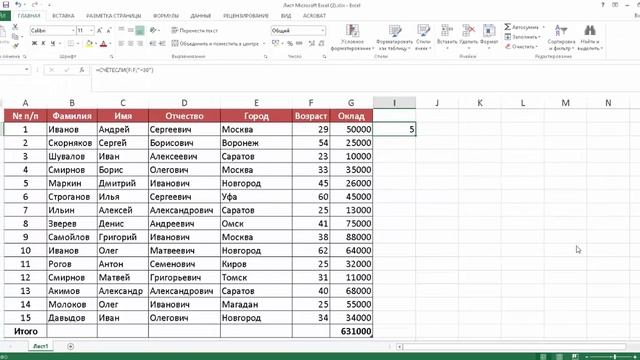Toggle Wrap Text (Перенести текст)
This screenshot has height=360, width=640.
194,31
